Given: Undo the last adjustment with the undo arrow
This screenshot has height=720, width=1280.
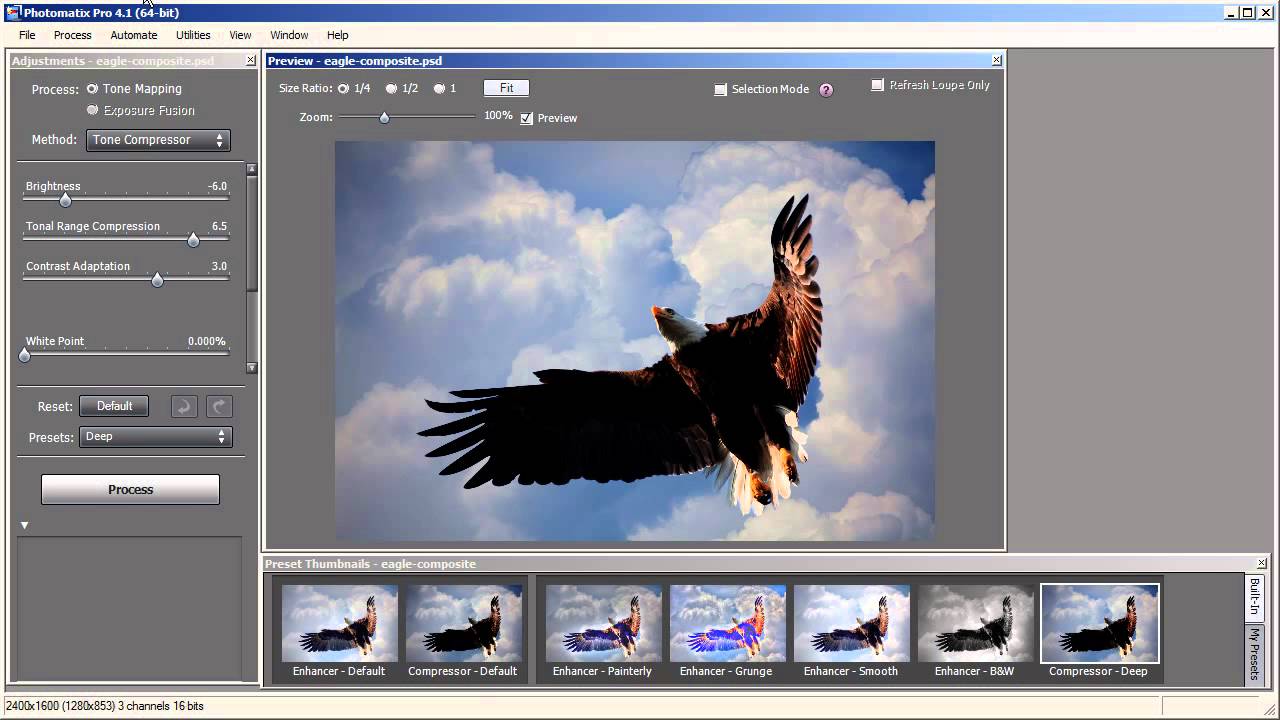Looking at the screenshot, I should [184, 406].
